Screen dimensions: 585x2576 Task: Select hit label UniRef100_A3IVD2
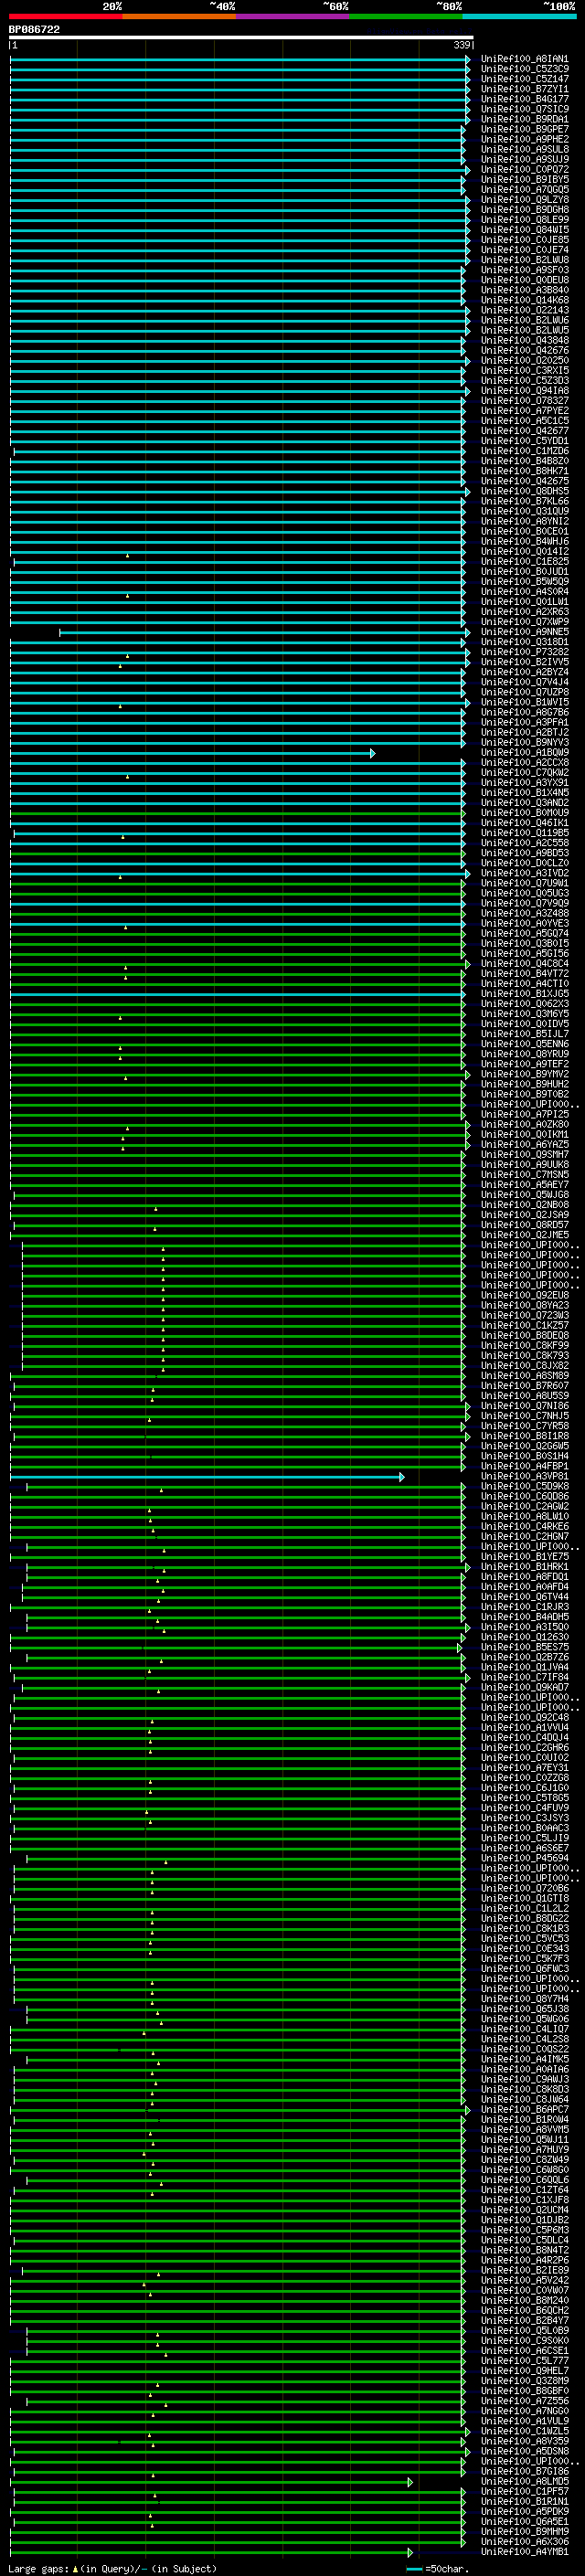(524, 873)
